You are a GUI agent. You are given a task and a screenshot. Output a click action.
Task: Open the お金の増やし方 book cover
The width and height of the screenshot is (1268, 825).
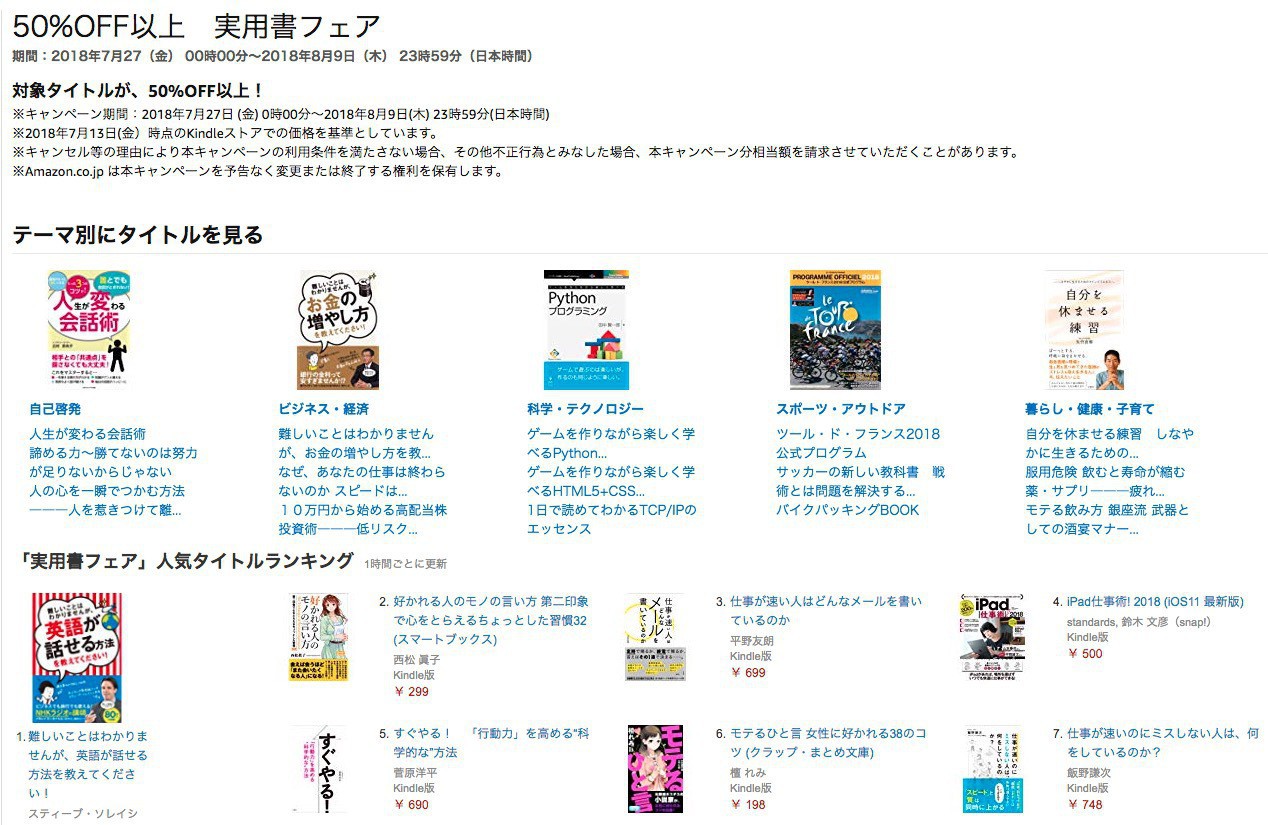338,330
